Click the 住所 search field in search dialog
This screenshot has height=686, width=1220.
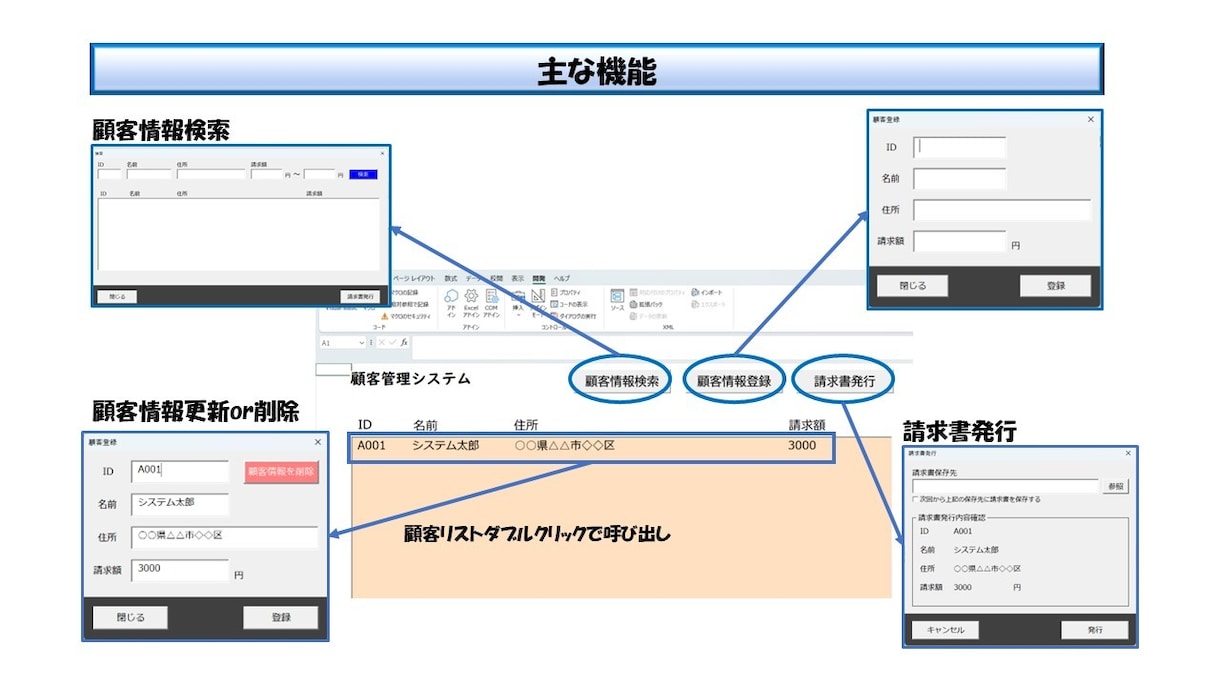click(212, 174)
